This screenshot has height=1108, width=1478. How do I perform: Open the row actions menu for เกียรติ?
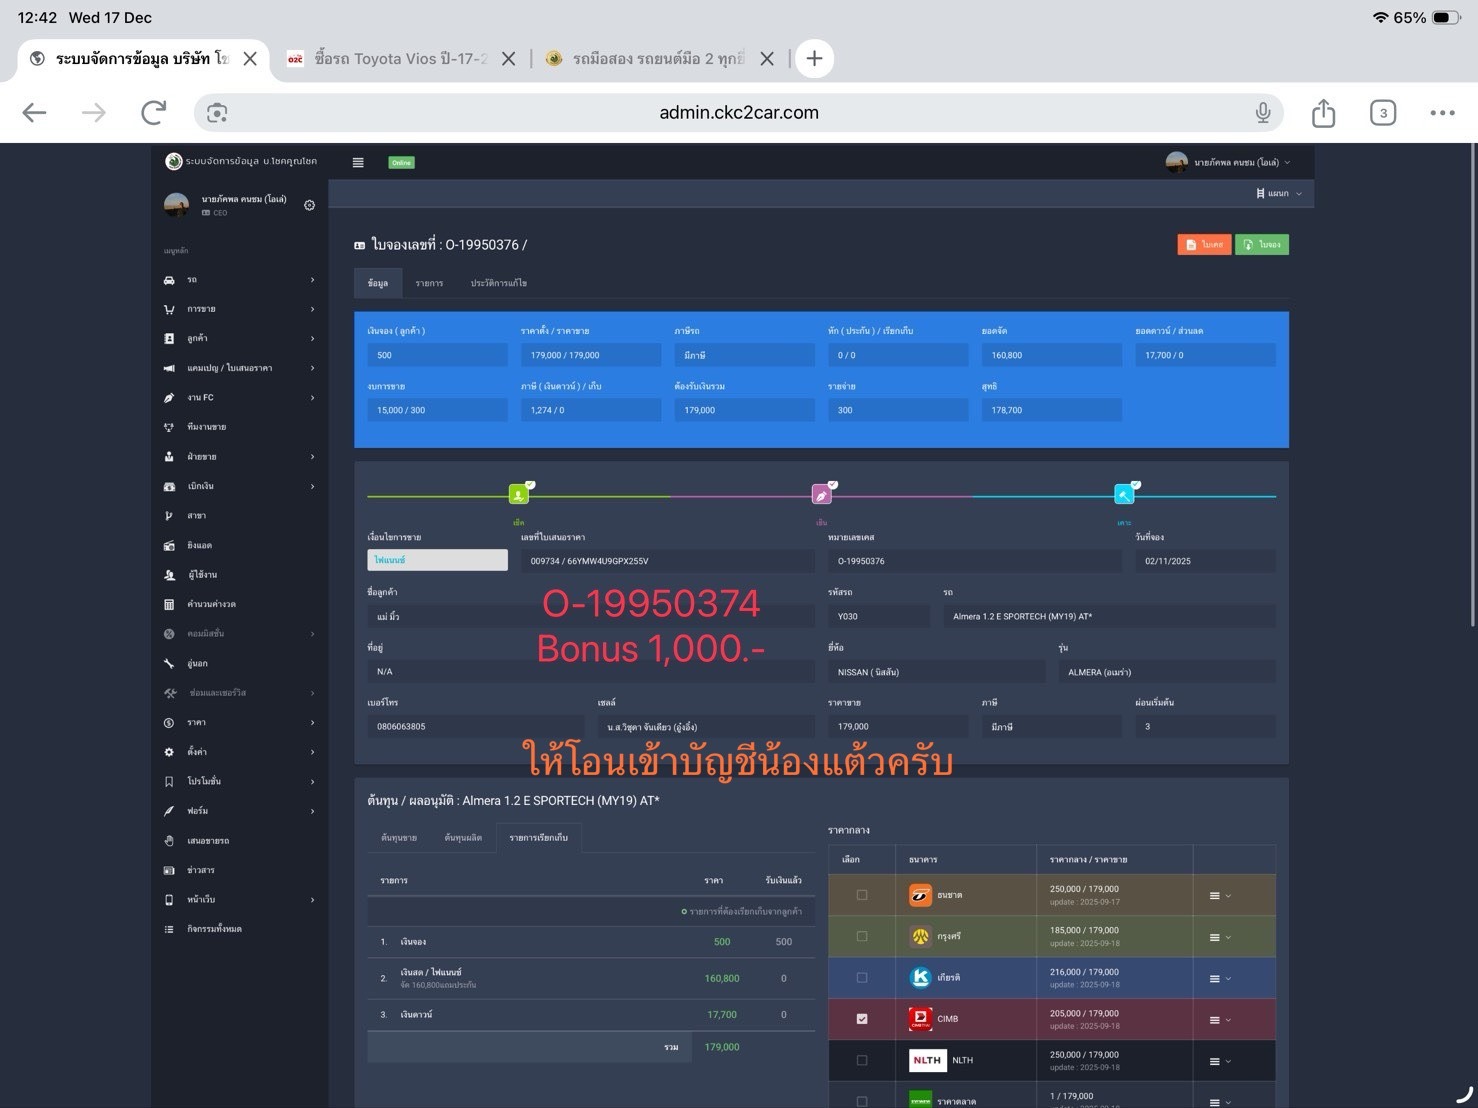point(1220,979)
